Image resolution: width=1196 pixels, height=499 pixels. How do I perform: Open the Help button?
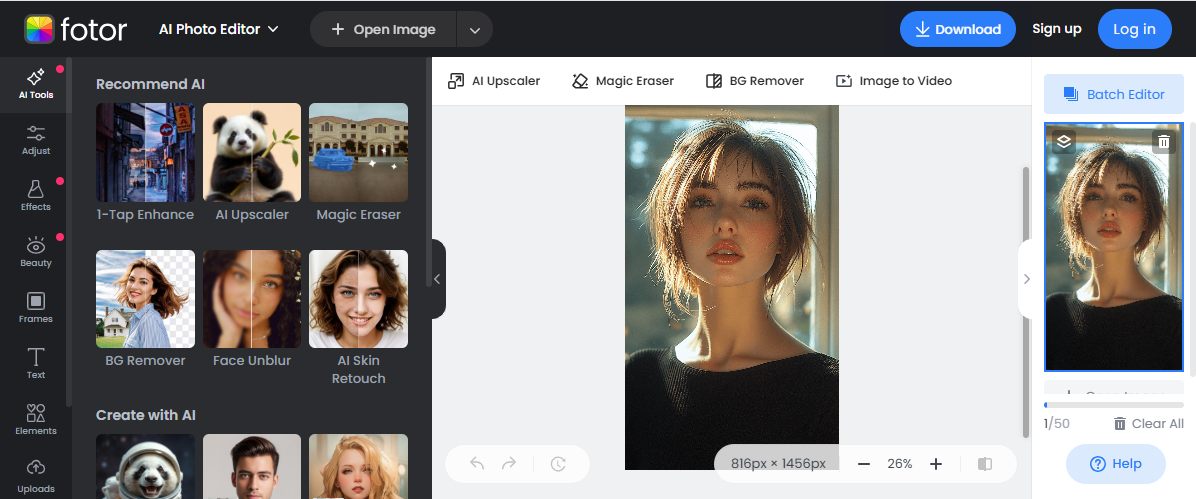pos(1116,464)
